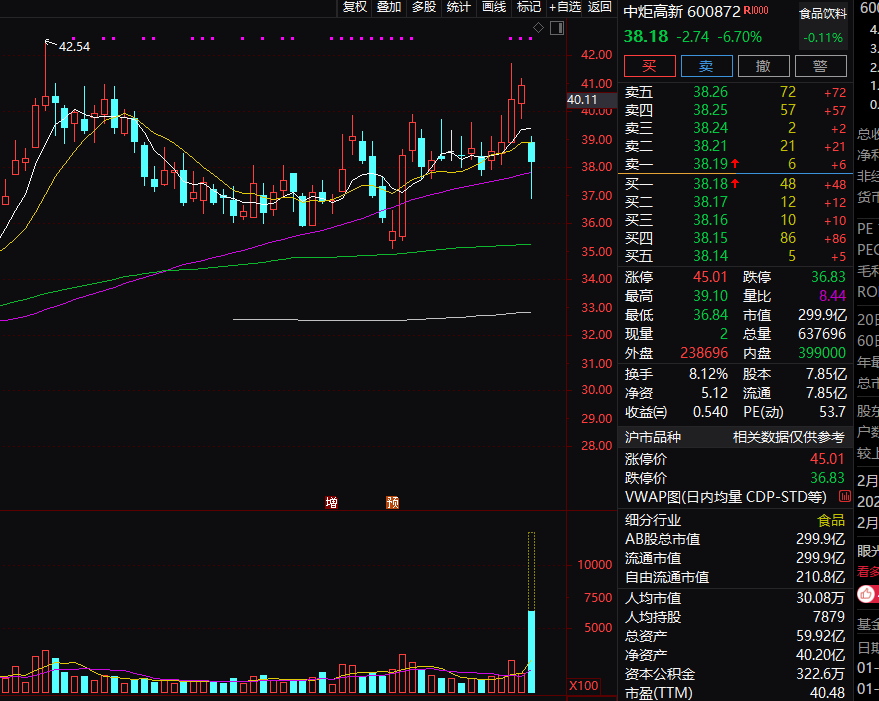879x701 pixels.
Task: Open the 食品饮料 sector box
Action: pyautogui.click(x=822, y=26)
